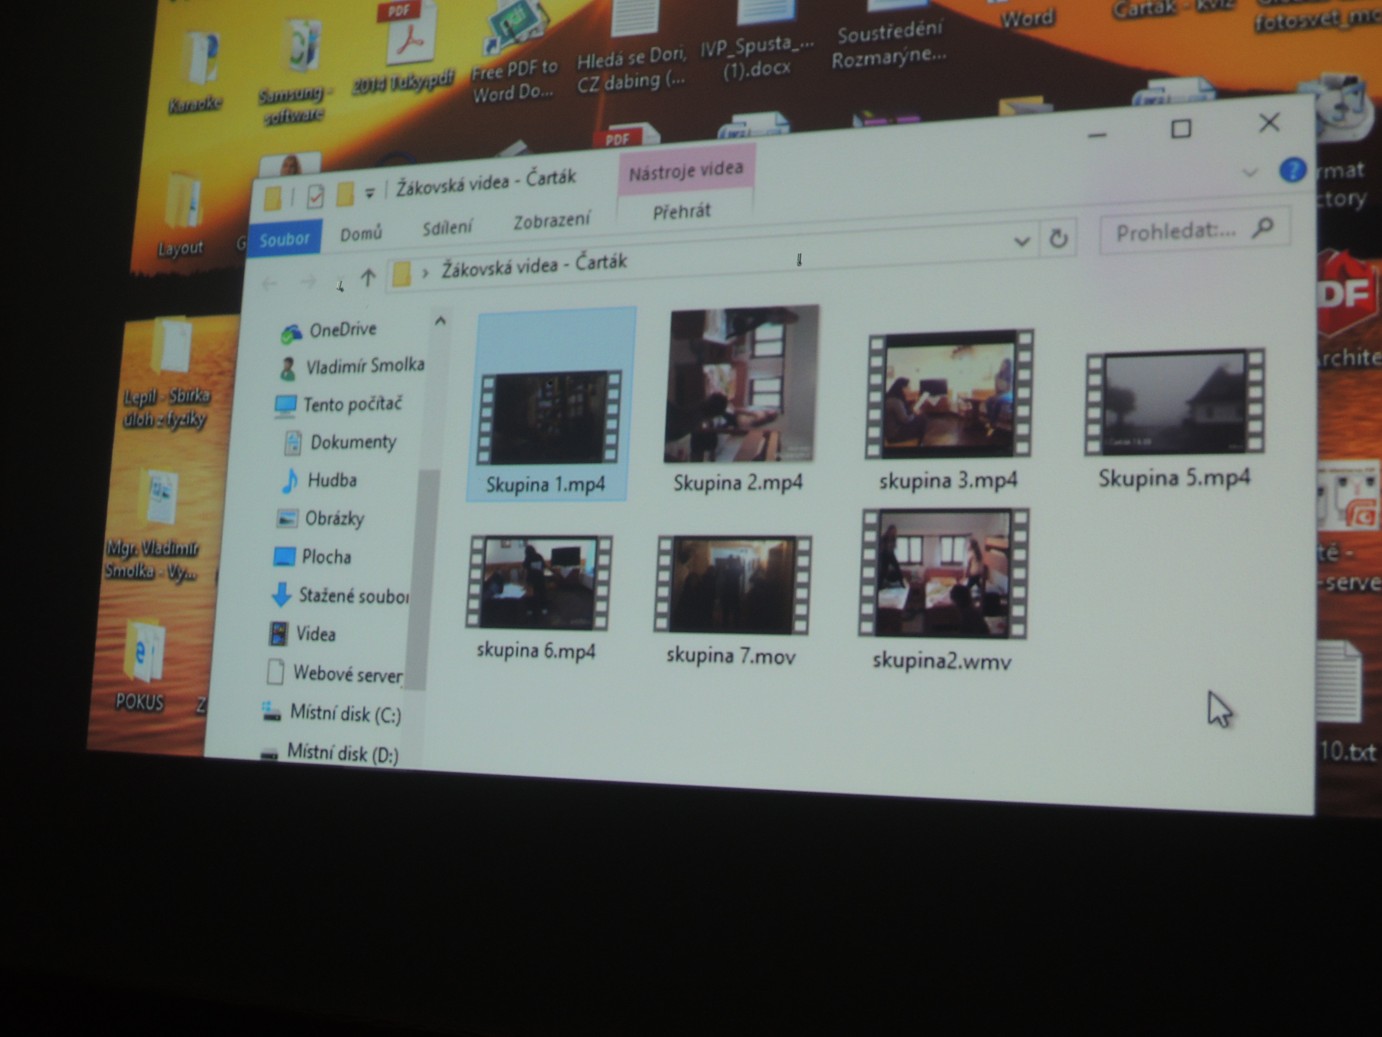The image size is (1382, 1037).
Task: Select the skupina2.wmv video thumbnail
Action: (944, 573)
